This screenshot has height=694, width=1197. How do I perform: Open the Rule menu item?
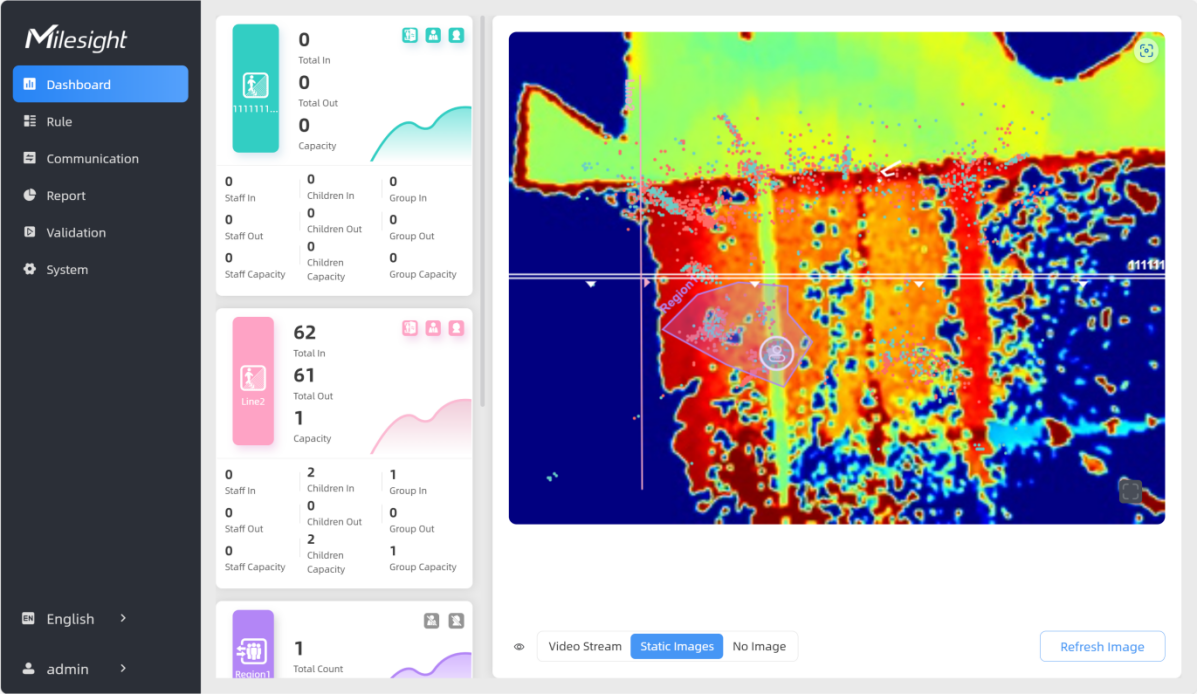click(59, 122)
